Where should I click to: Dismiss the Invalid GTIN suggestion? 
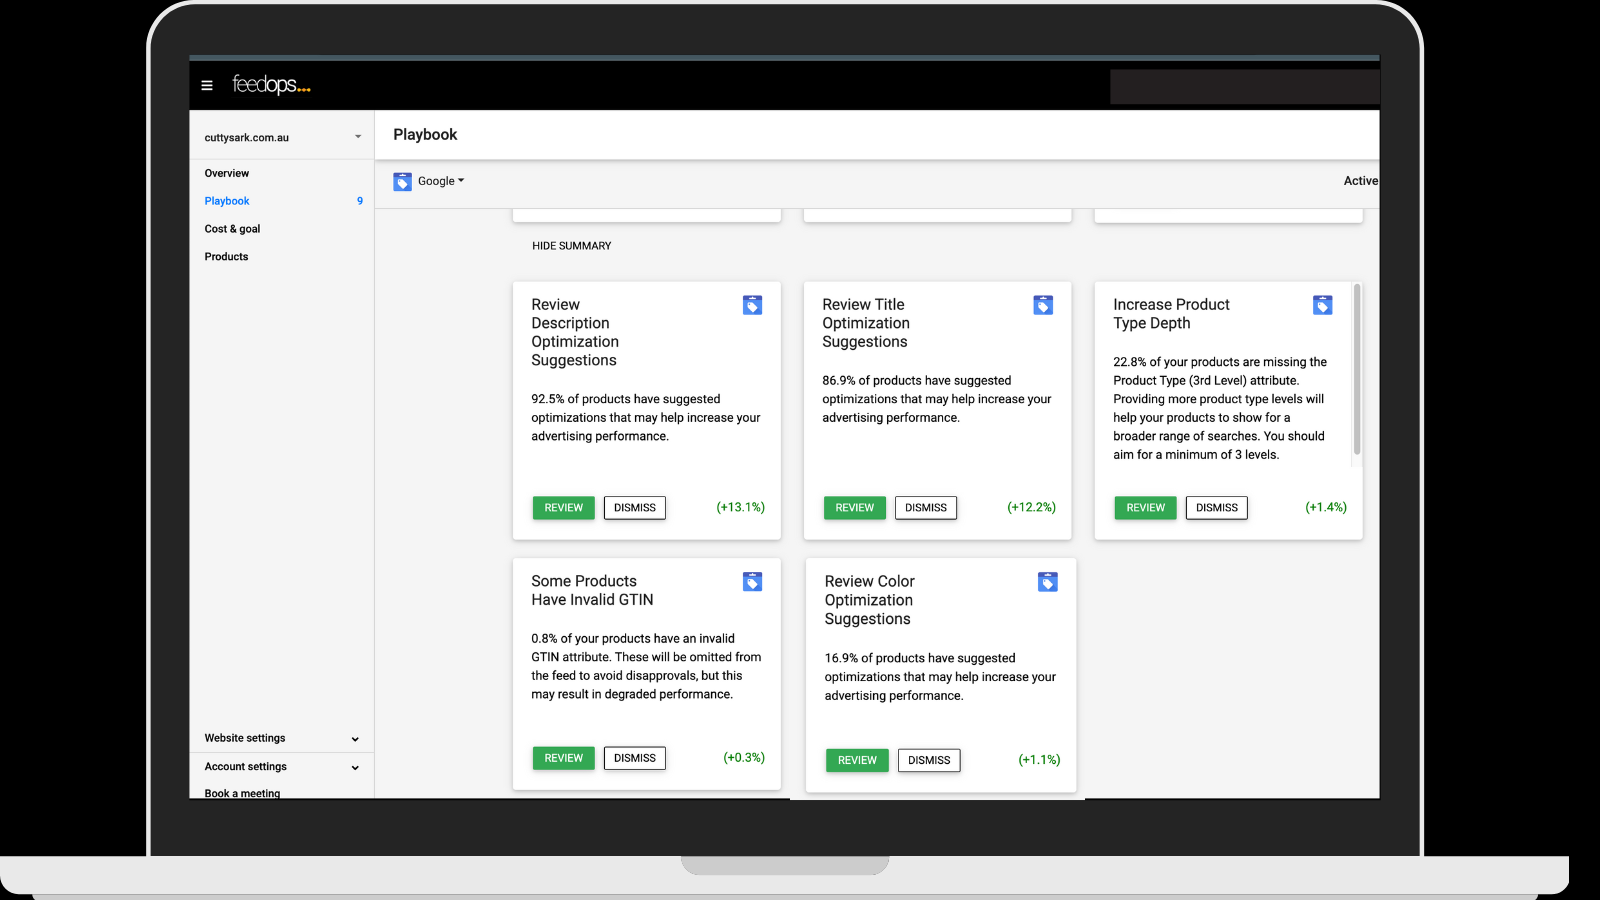tap(634, 758)
